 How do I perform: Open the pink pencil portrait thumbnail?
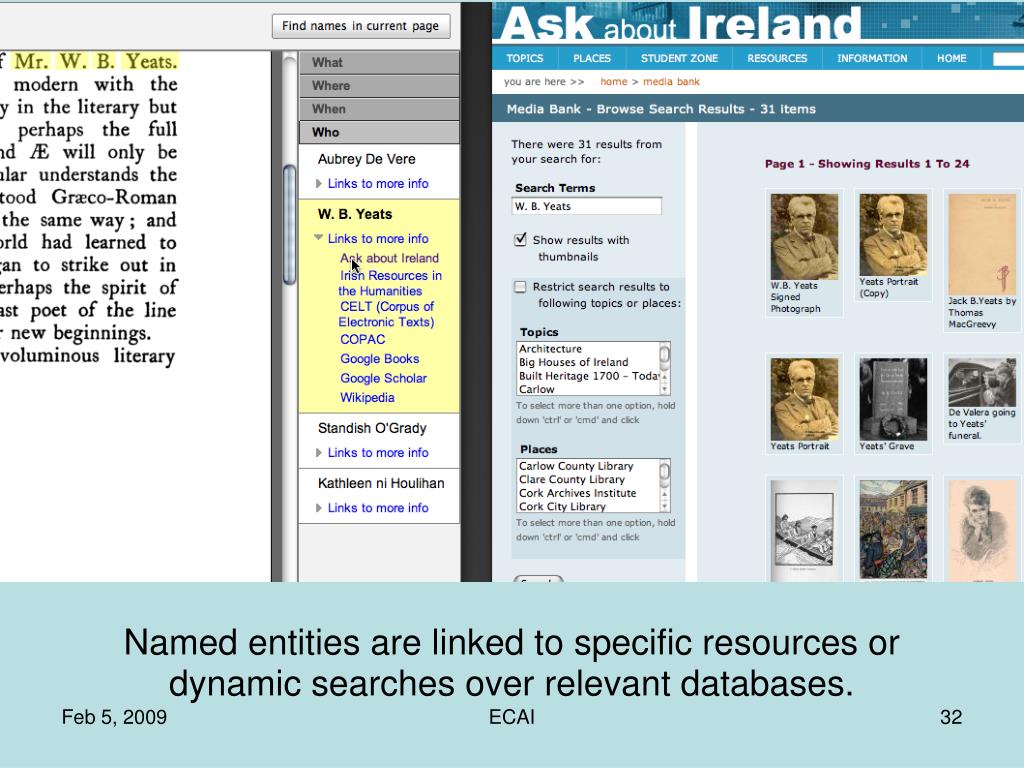pos(982,530)
